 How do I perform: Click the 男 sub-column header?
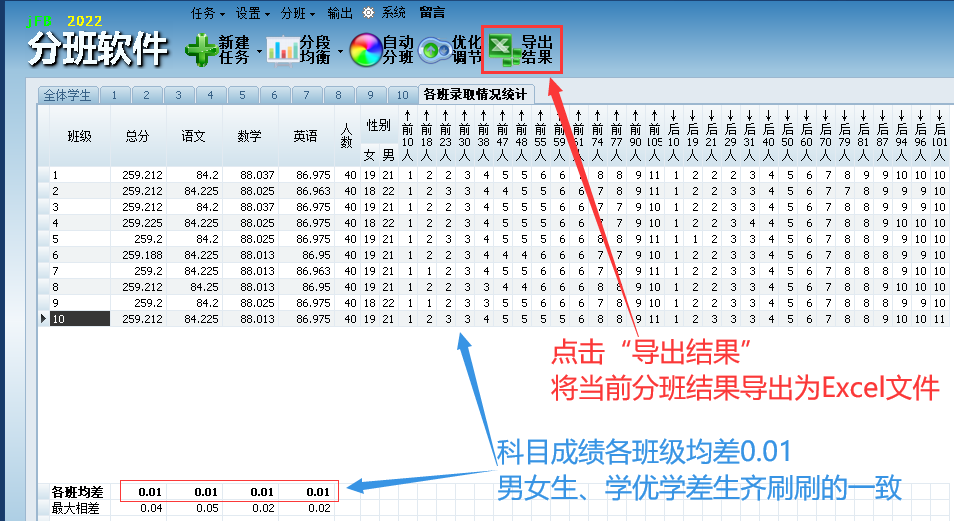(x=388, y=155)
